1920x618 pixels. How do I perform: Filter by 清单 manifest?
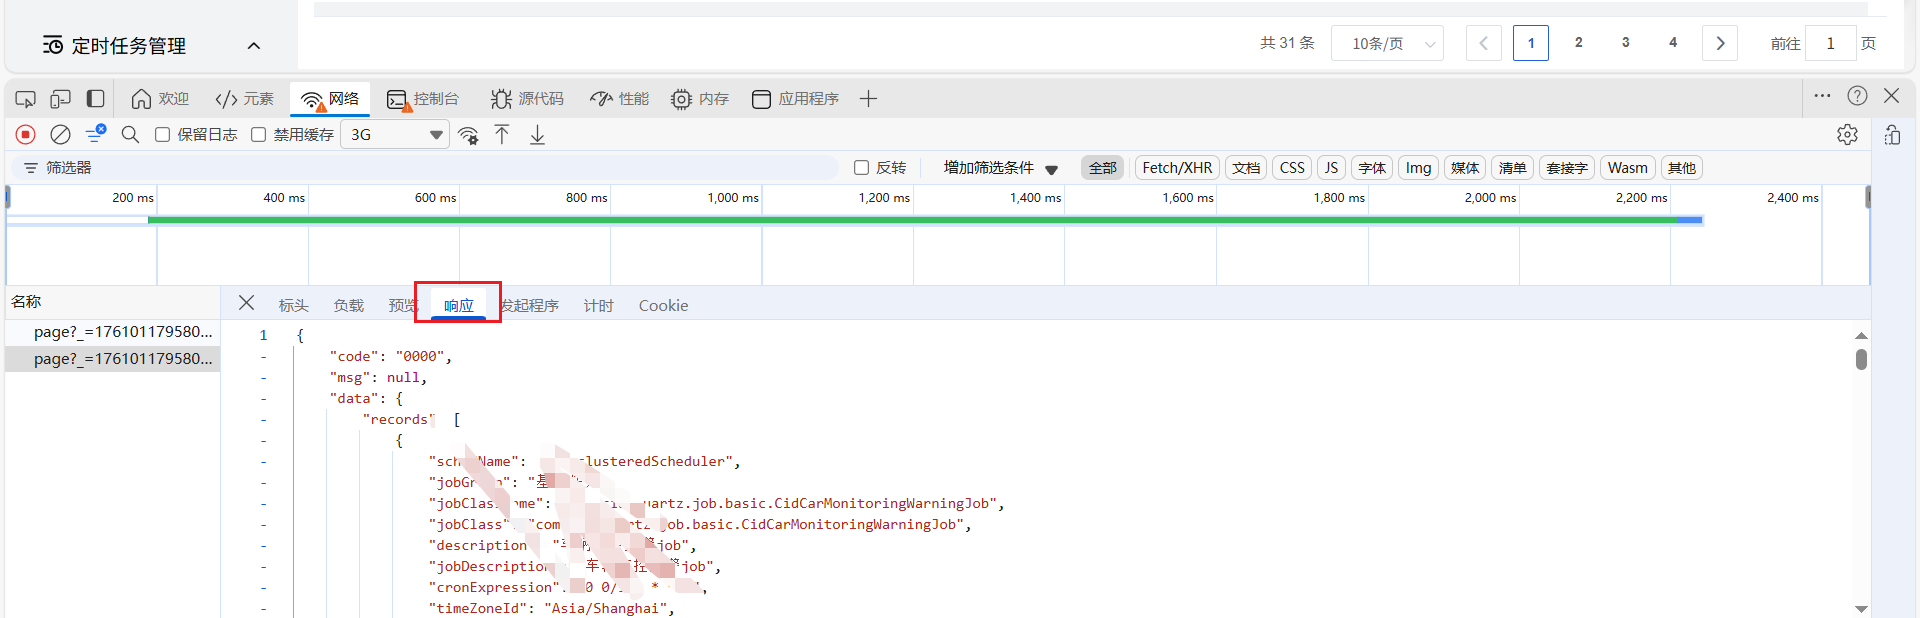point(1512,168)
